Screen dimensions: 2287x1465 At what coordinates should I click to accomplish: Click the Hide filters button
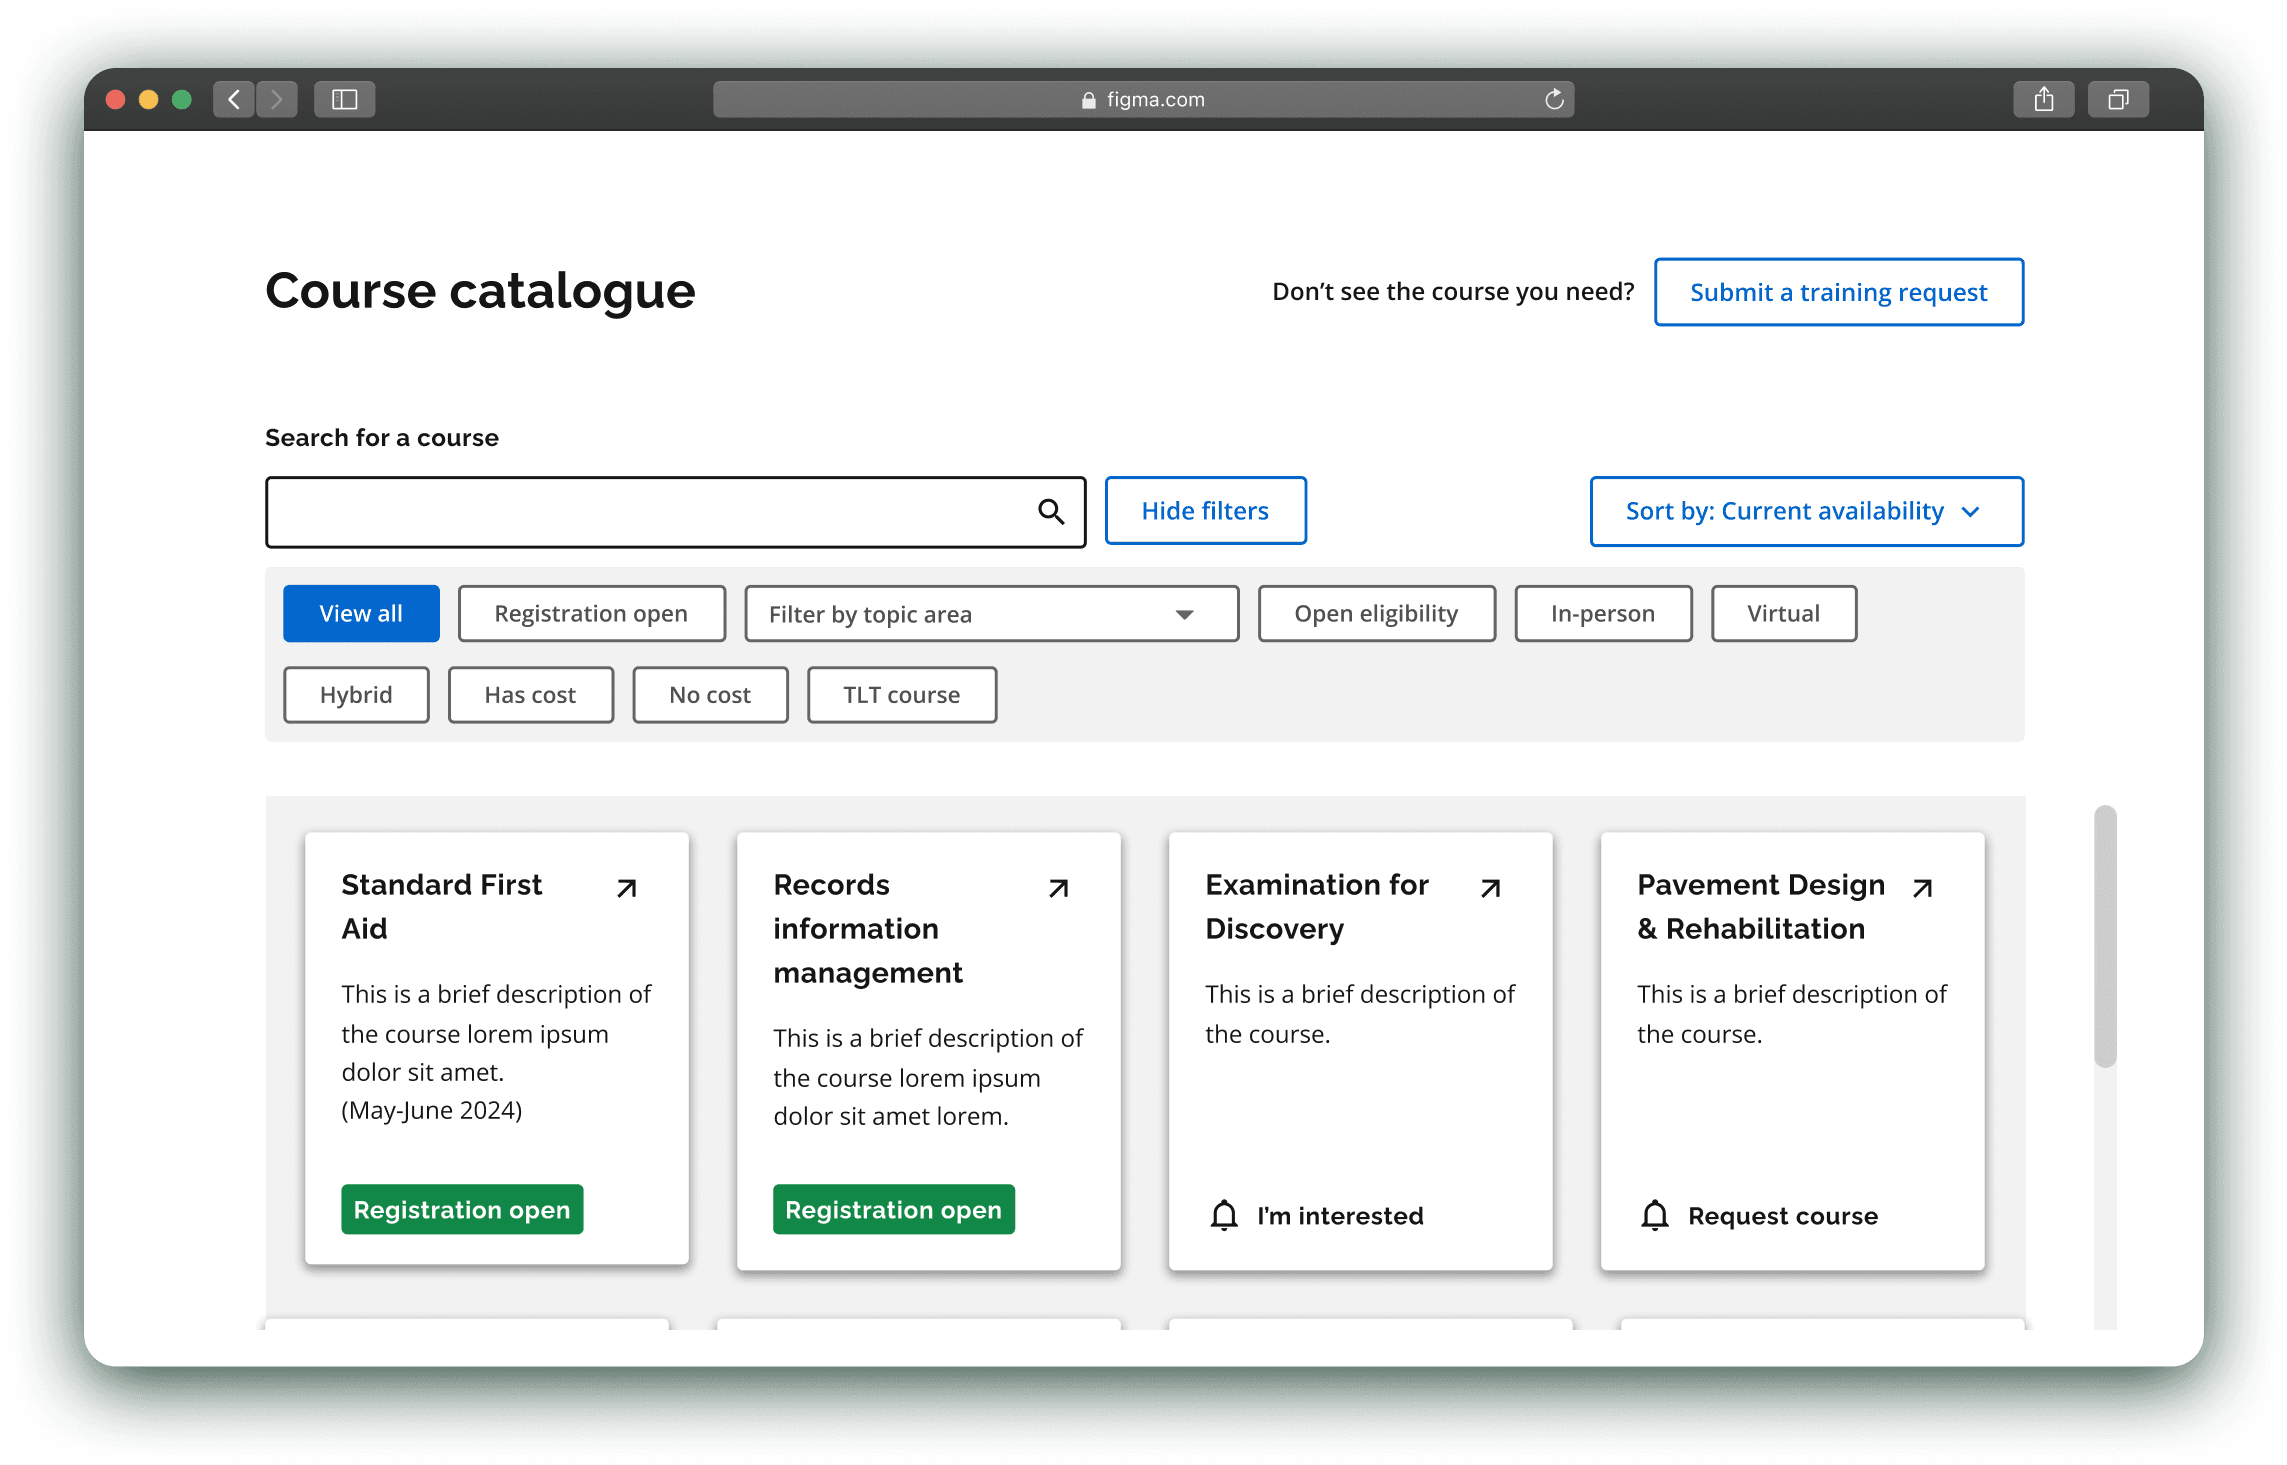[x=1205, y=511]
